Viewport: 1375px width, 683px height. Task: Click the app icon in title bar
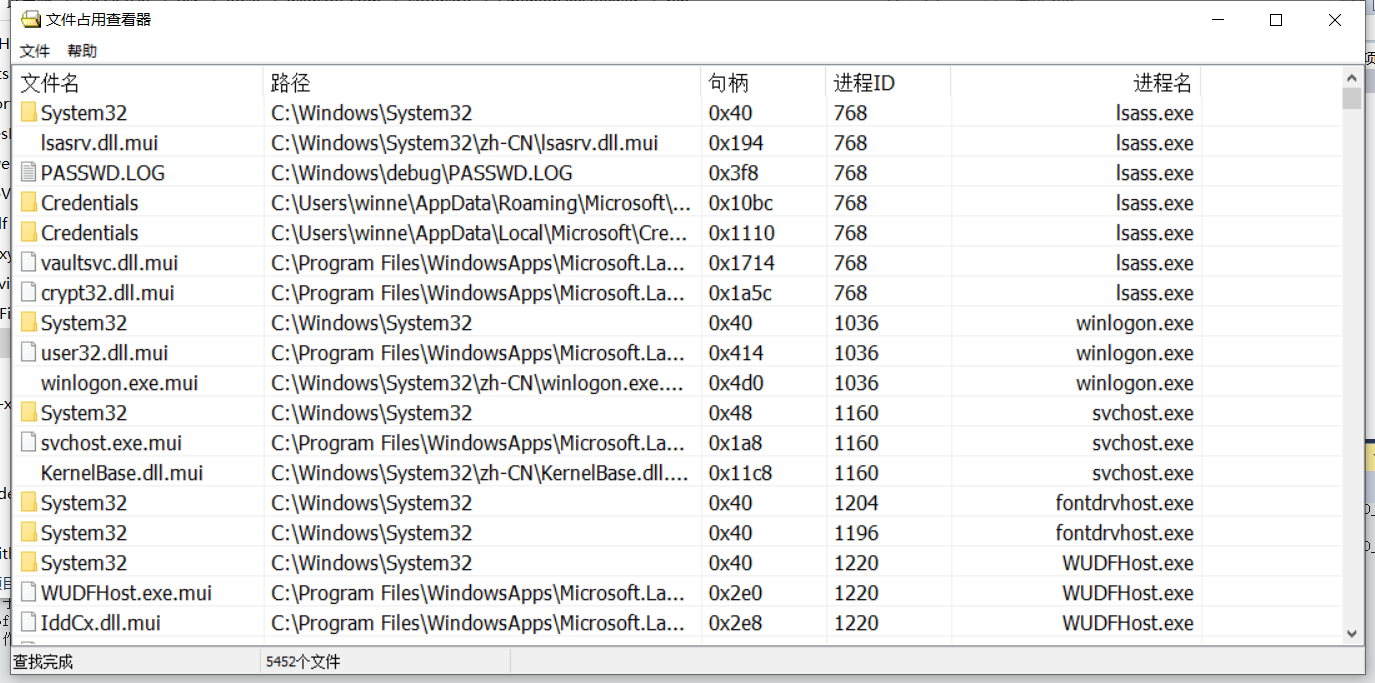(31, 20)
